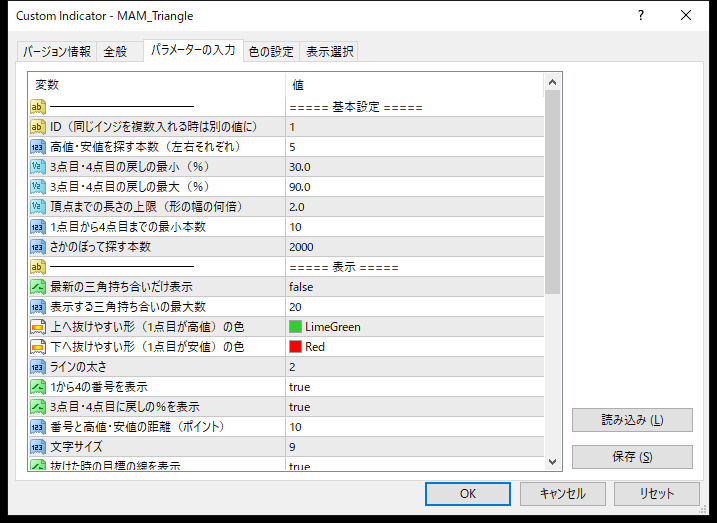This screenshot has width=717, height=523.
Task: Click the value 9 for 文字サイズ
Action: pos(415,447)
